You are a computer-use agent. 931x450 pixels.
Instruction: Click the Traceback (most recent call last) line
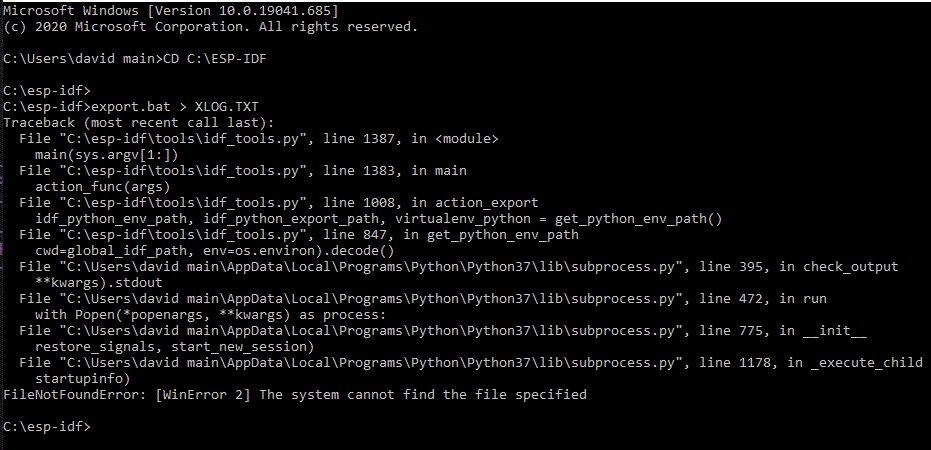(138, 123)
